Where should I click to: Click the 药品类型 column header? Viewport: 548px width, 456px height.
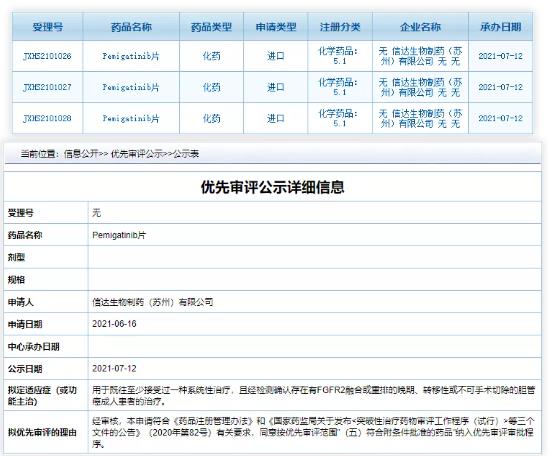[211, 27]
